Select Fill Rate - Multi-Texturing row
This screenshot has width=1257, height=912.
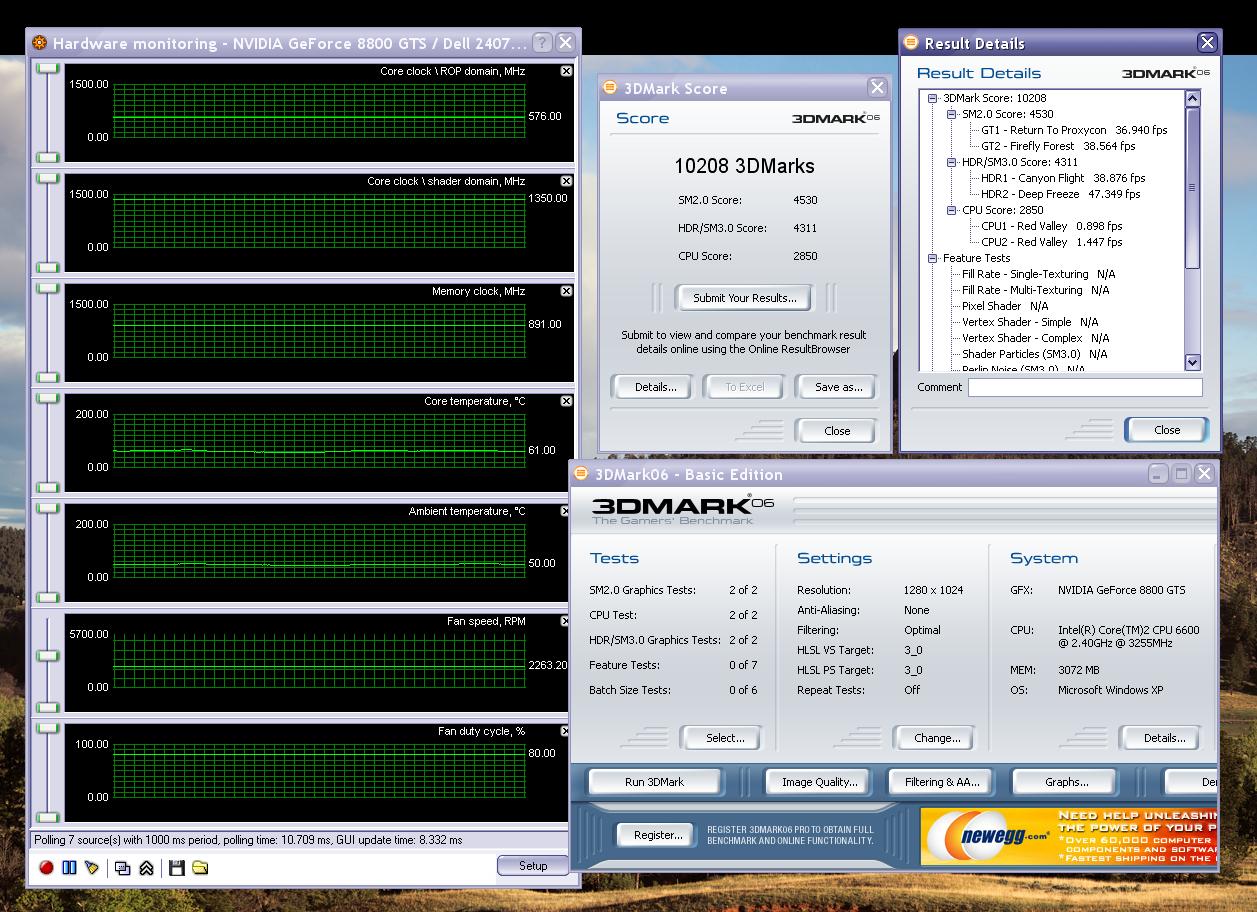coord(1035,290)
